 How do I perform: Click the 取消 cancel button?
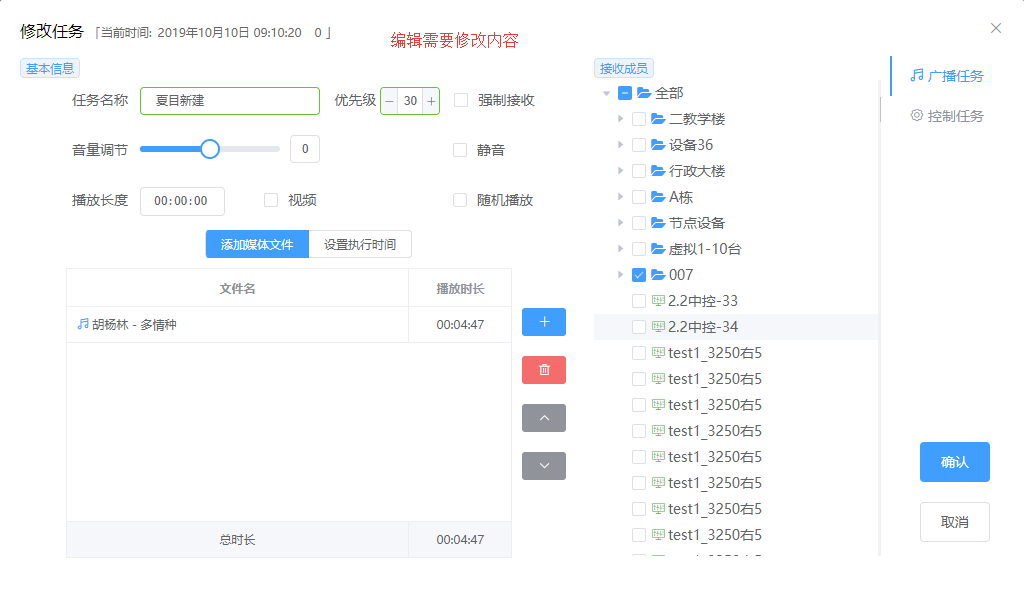[x=954, y=522]
